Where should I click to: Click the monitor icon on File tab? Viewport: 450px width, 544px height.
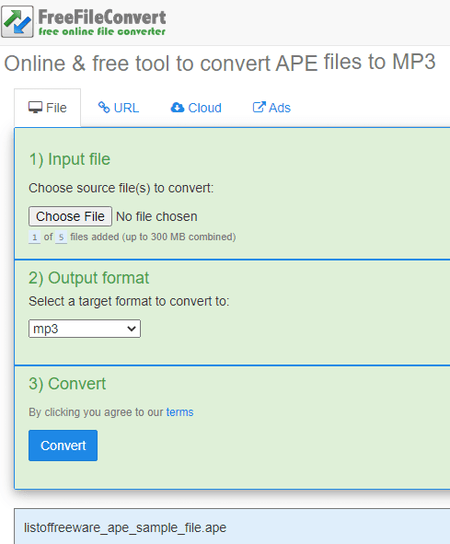(x=35, y=107)
